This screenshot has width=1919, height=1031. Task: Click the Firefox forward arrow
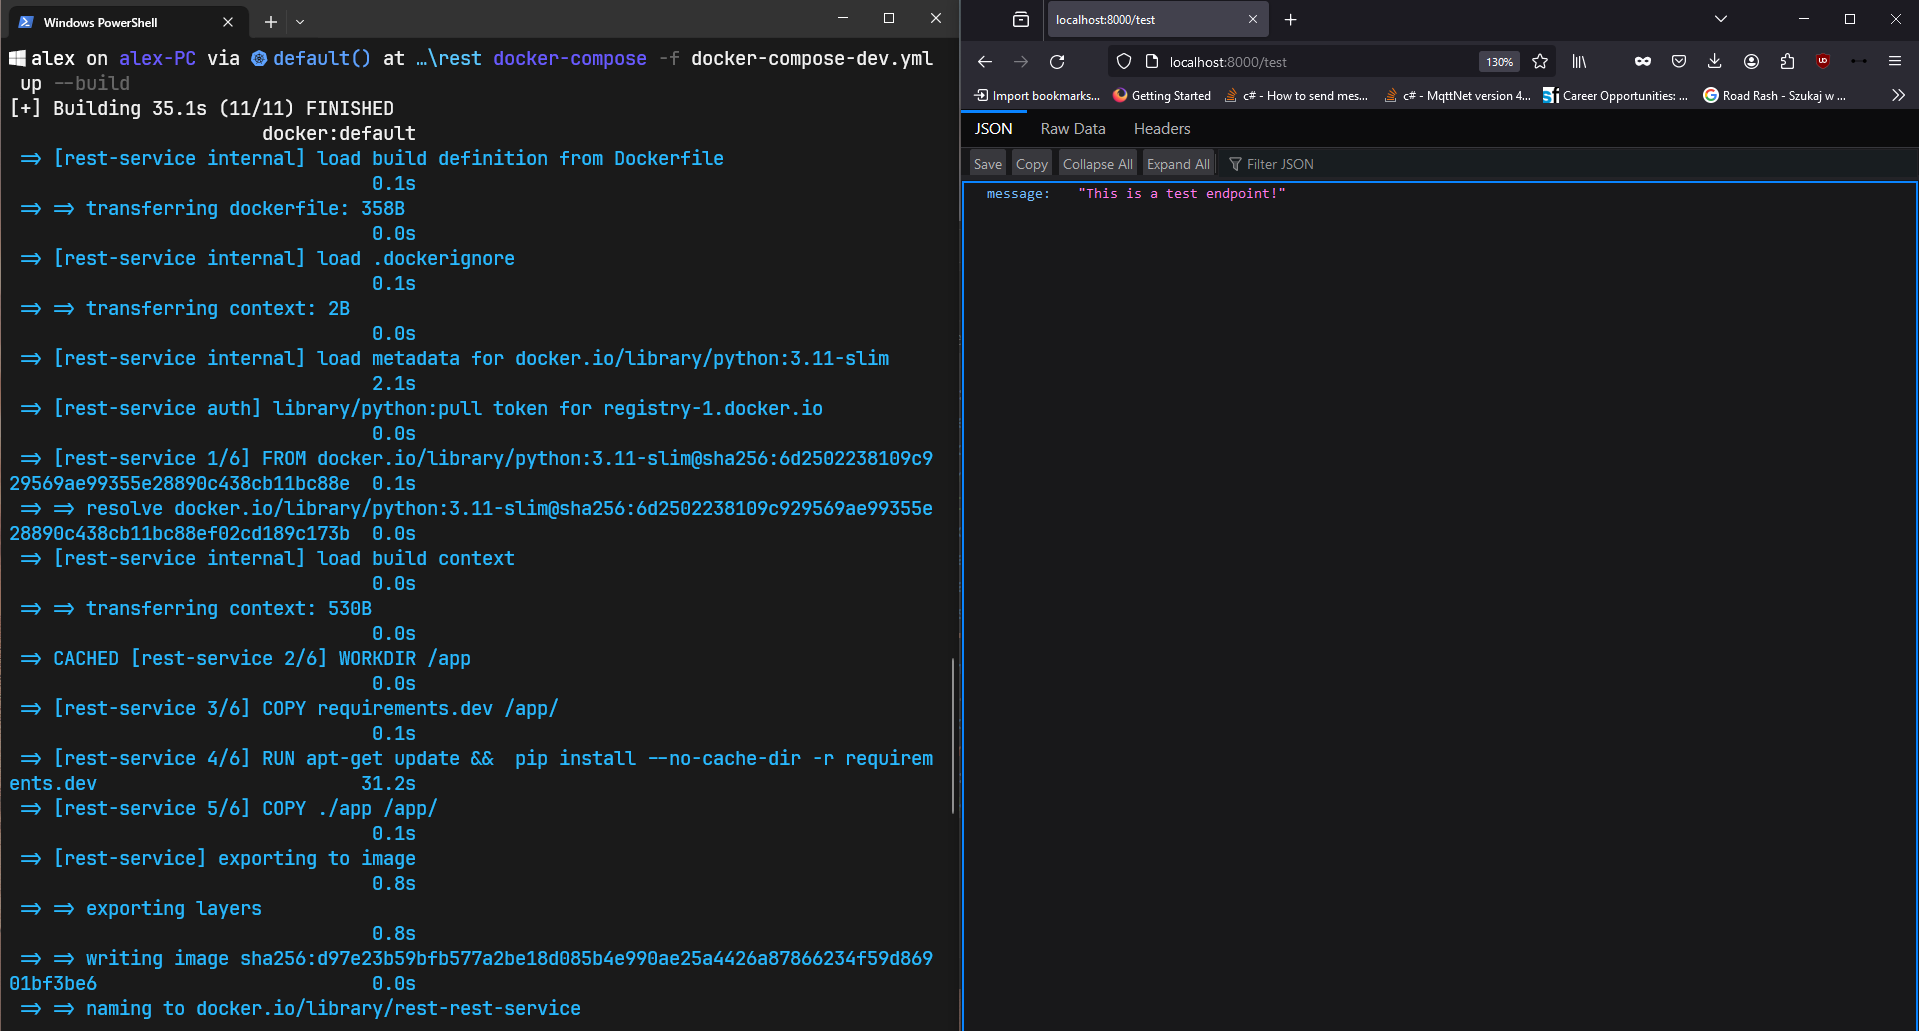click(1021, 62)
